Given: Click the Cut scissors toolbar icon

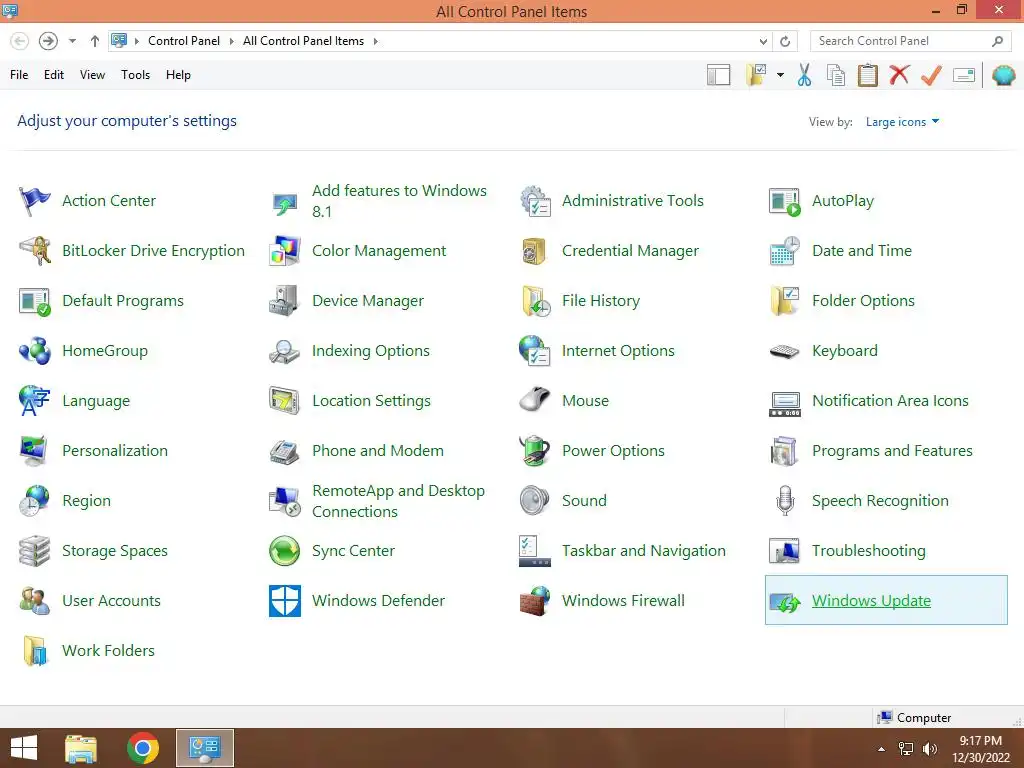Looking at the screenshot, I should (805, 74).
